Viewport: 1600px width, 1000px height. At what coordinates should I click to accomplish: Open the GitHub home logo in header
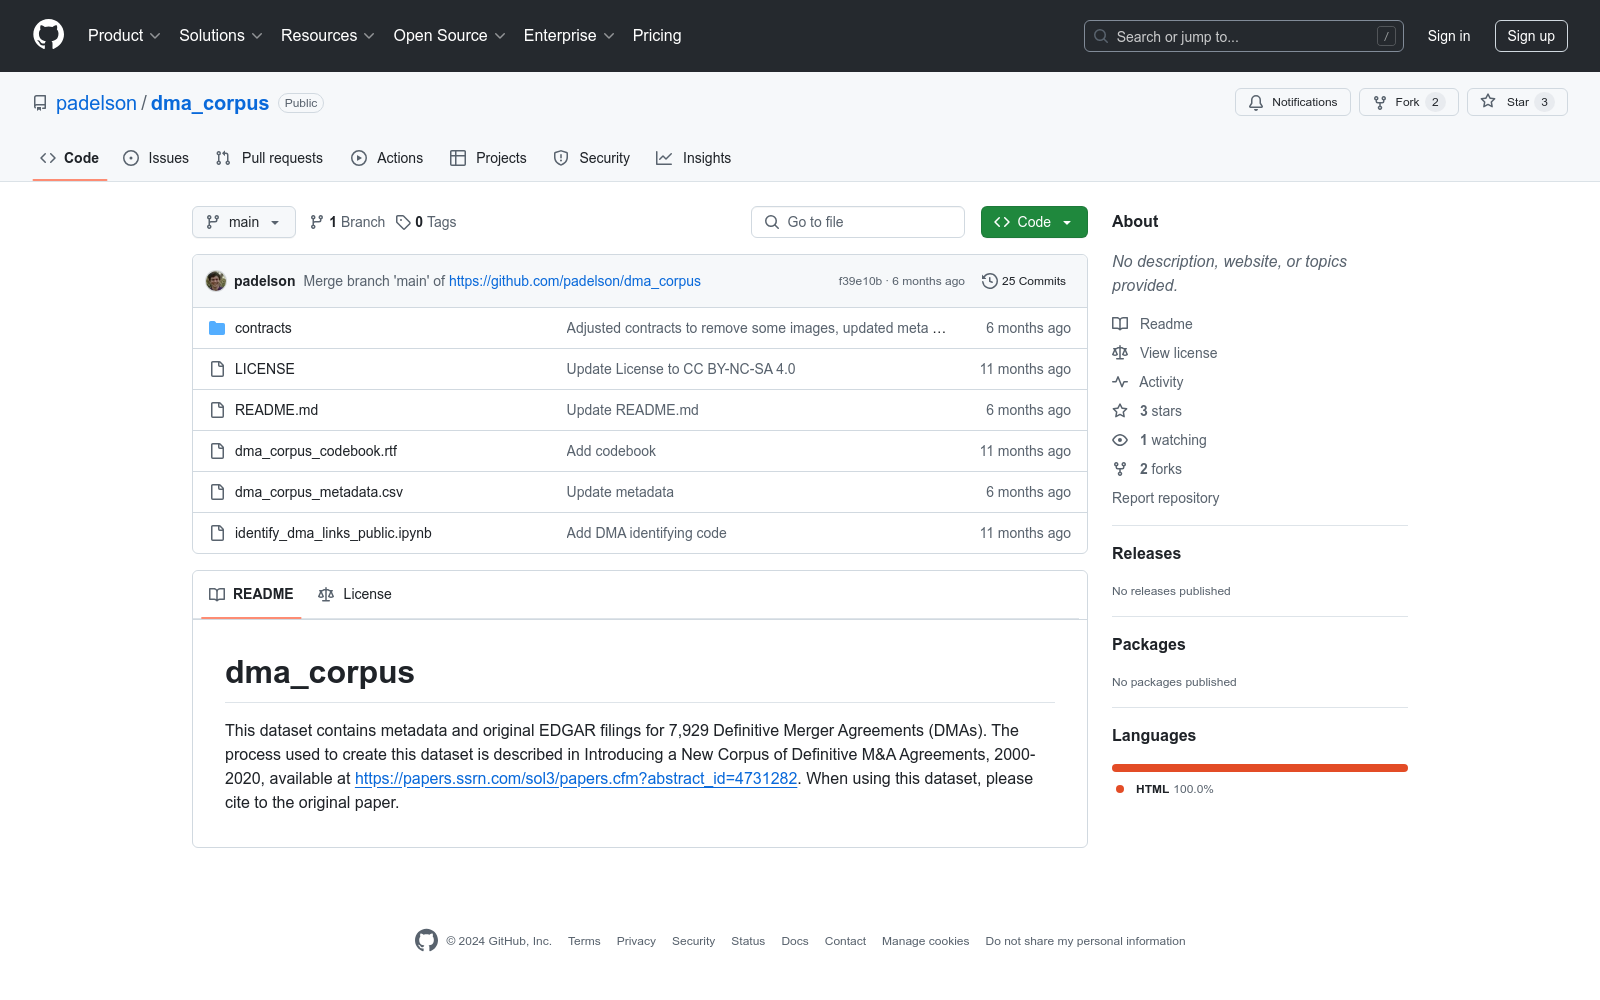pyautogui.click(x=48, y=35)
